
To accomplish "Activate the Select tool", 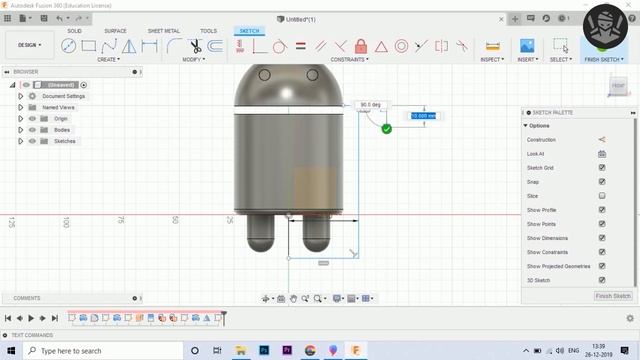I will pos(560,46).
